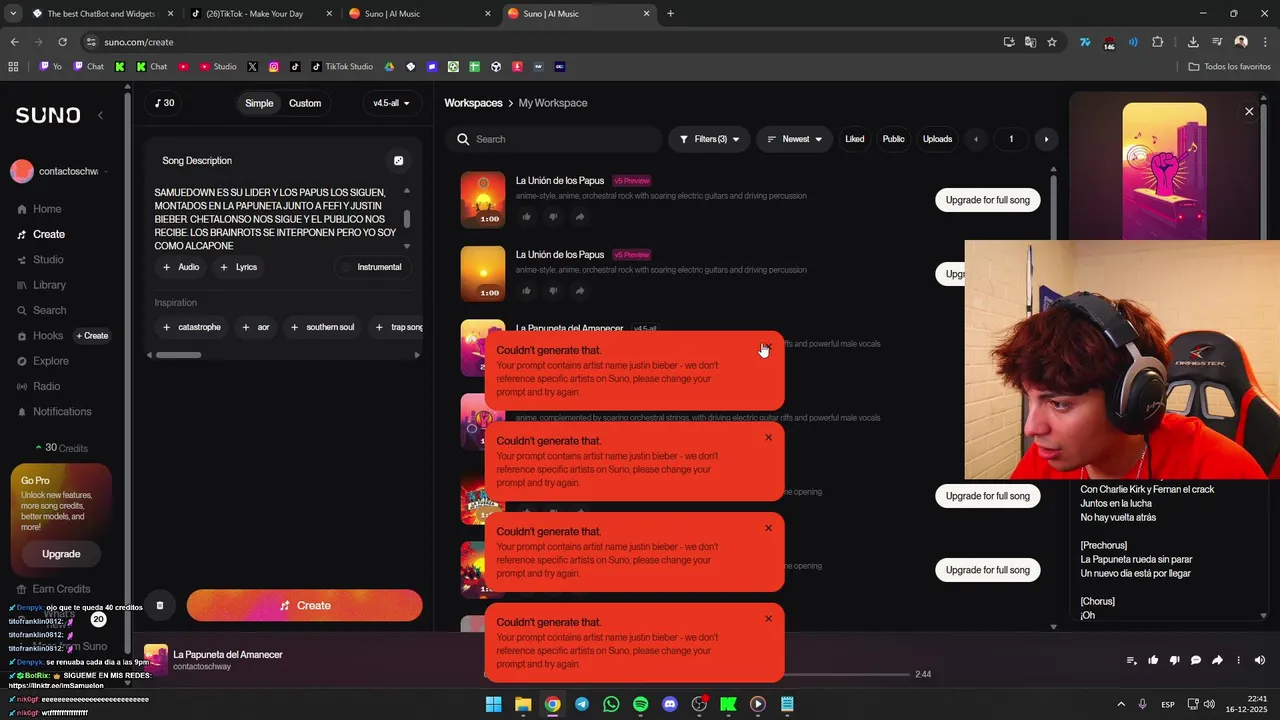Open comments for the playing song
1280x720 pixels.
click(1196, 660)
